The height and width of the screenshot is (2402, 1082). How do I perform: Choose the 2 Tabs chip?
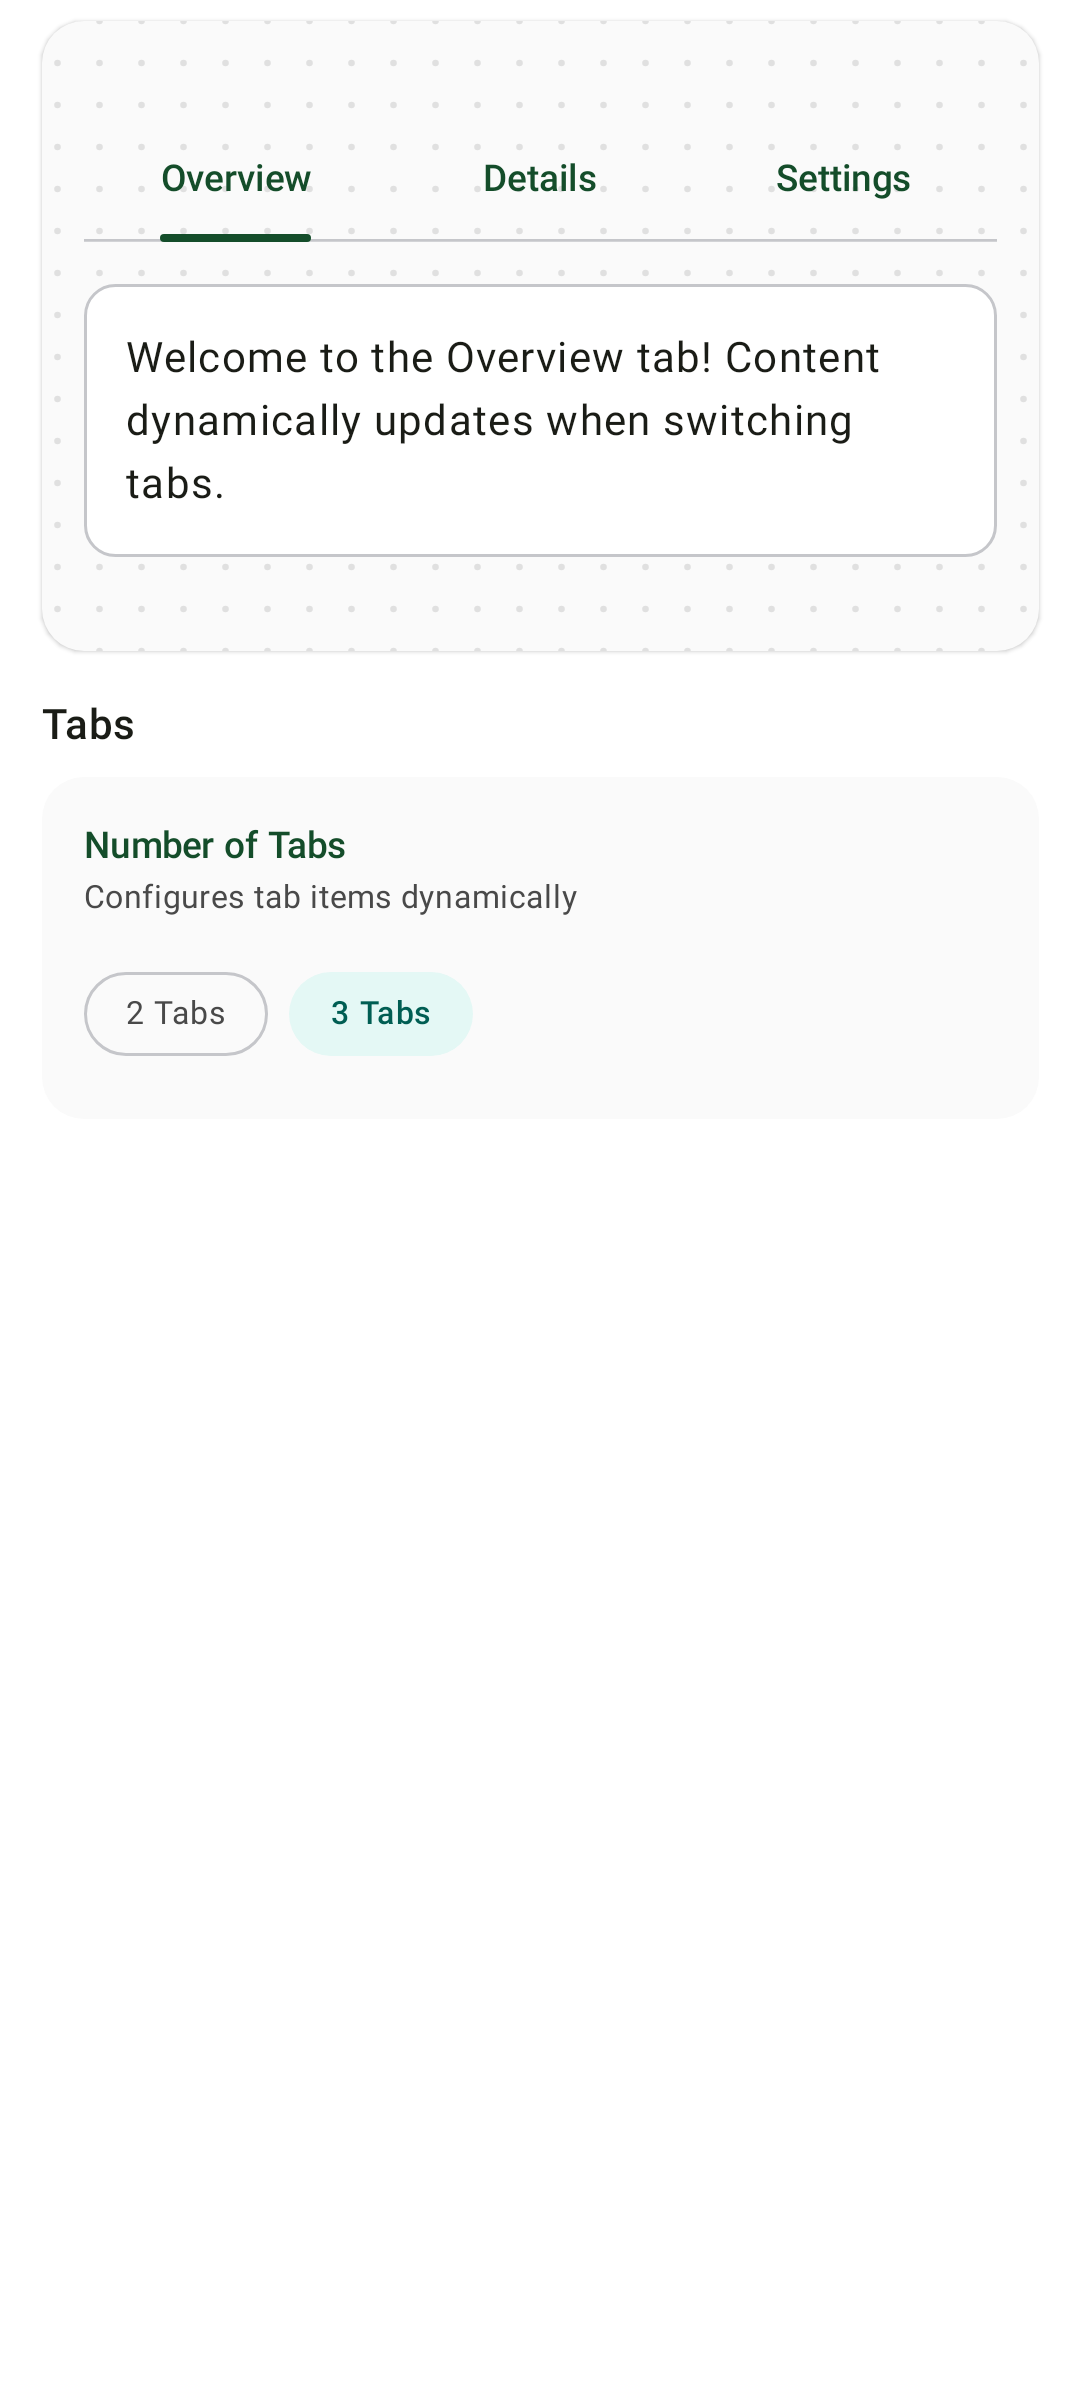pos(176,1013)
